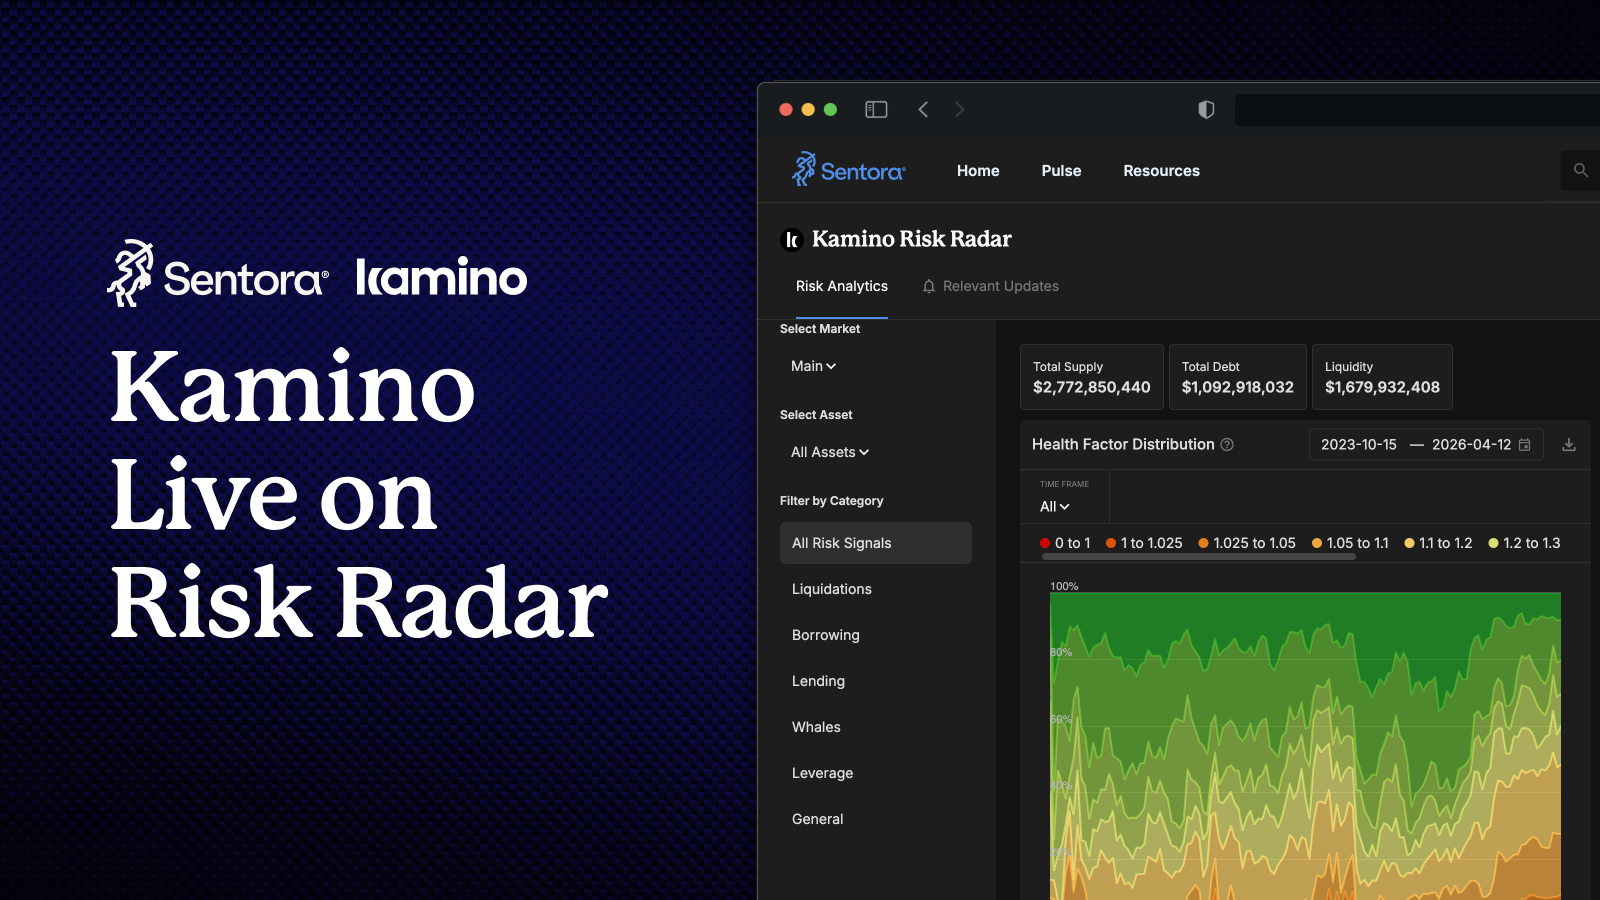This screenshot has width=1600, height=900.
Task: Open the Pulse nav item
Action: (1061, 171)
